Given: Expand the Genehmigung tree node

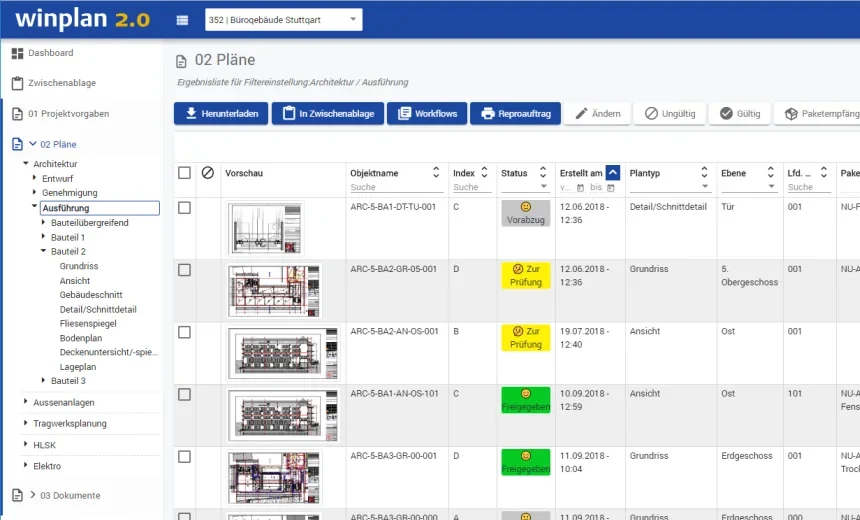Looking at the screenshot, I should point(35,192).
